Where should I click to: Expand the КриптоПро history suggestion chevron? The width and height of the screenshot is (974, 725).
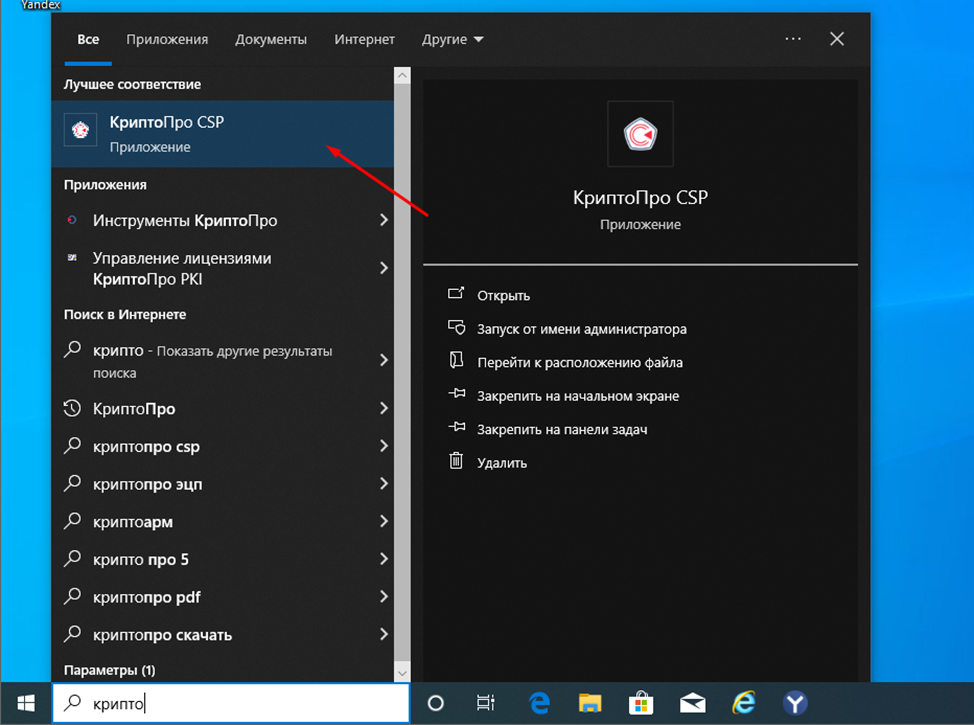click(x=384, y=408)
